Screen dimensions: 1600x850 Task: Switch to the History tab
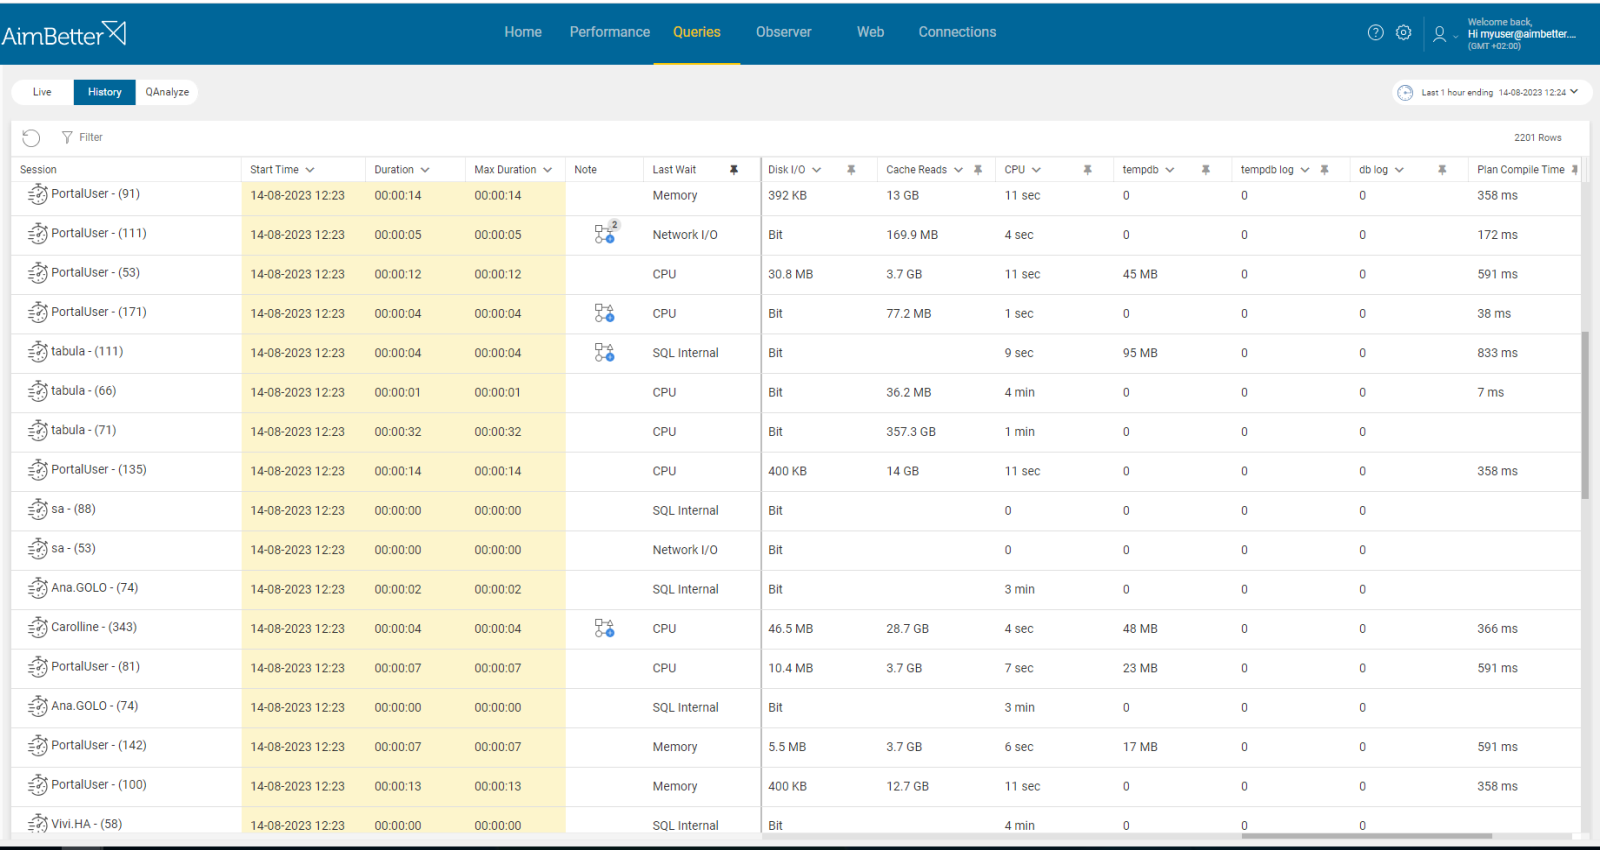[104, 92]
